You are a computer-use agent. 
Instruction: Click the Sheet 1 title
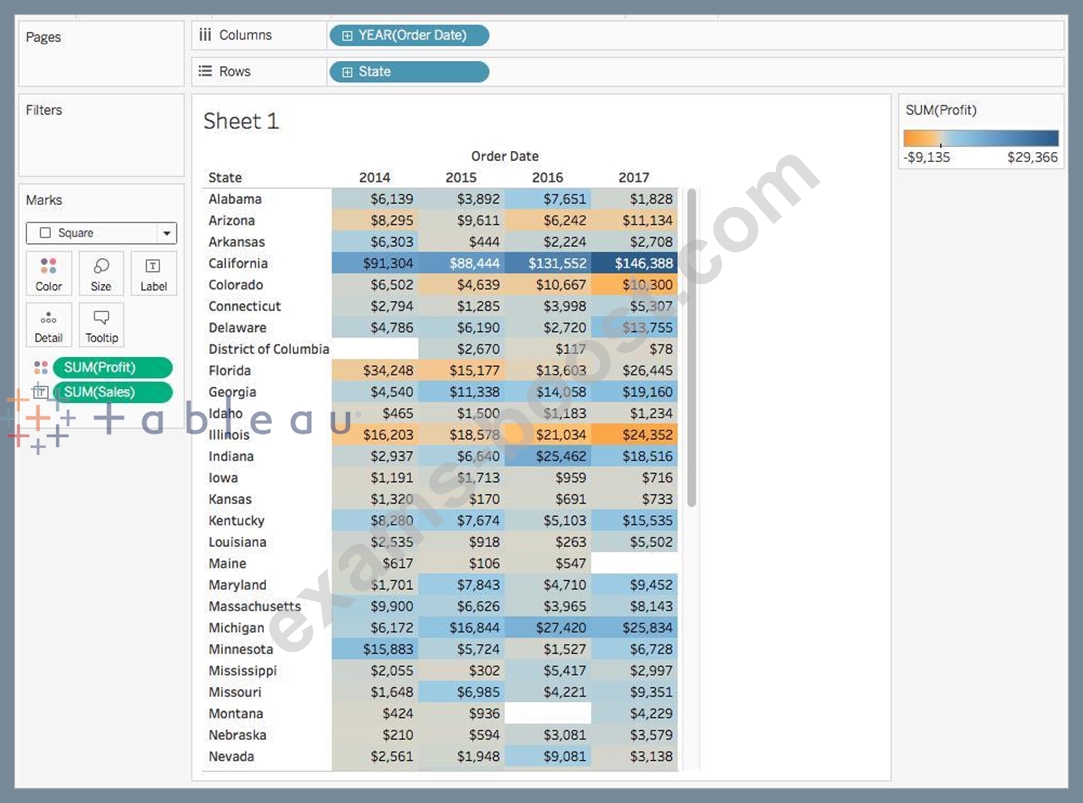(241, 121)
